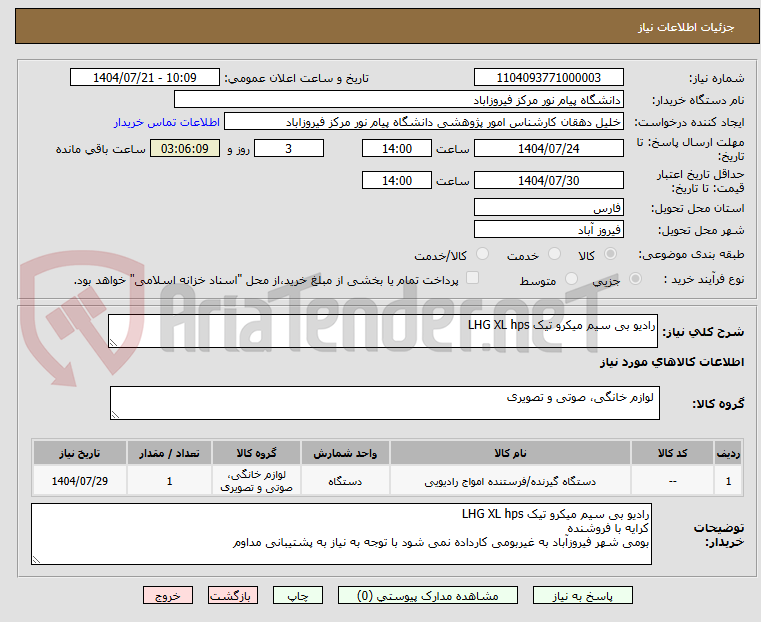Screen dimensions: 761x622
Task: Click the need date cell 1404/07/29
Action: click(80, 481)
